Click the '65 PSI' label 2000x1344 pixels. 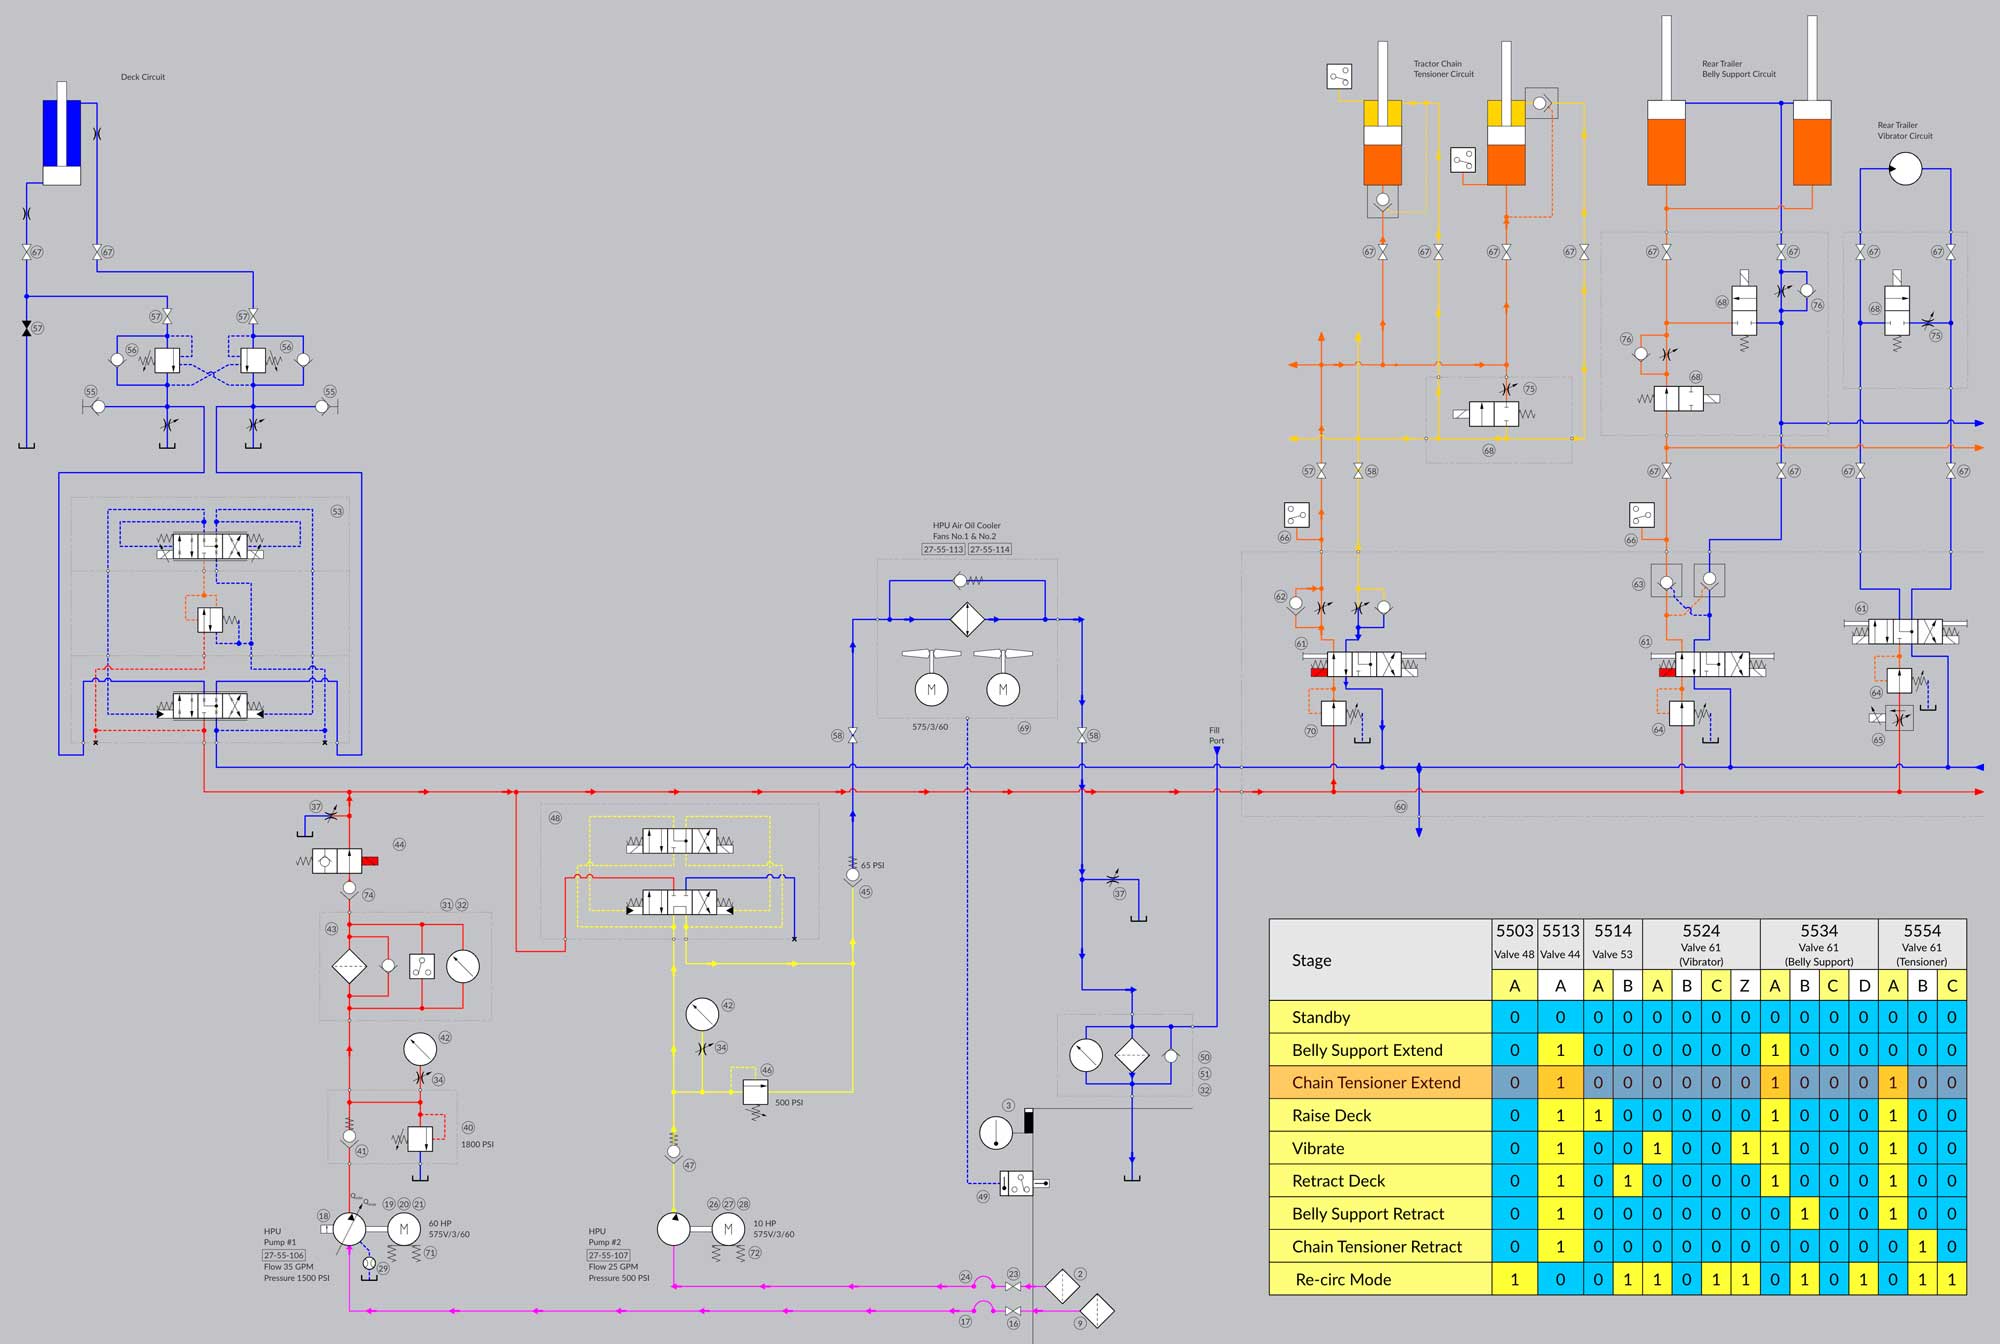(x=872, y=865)
